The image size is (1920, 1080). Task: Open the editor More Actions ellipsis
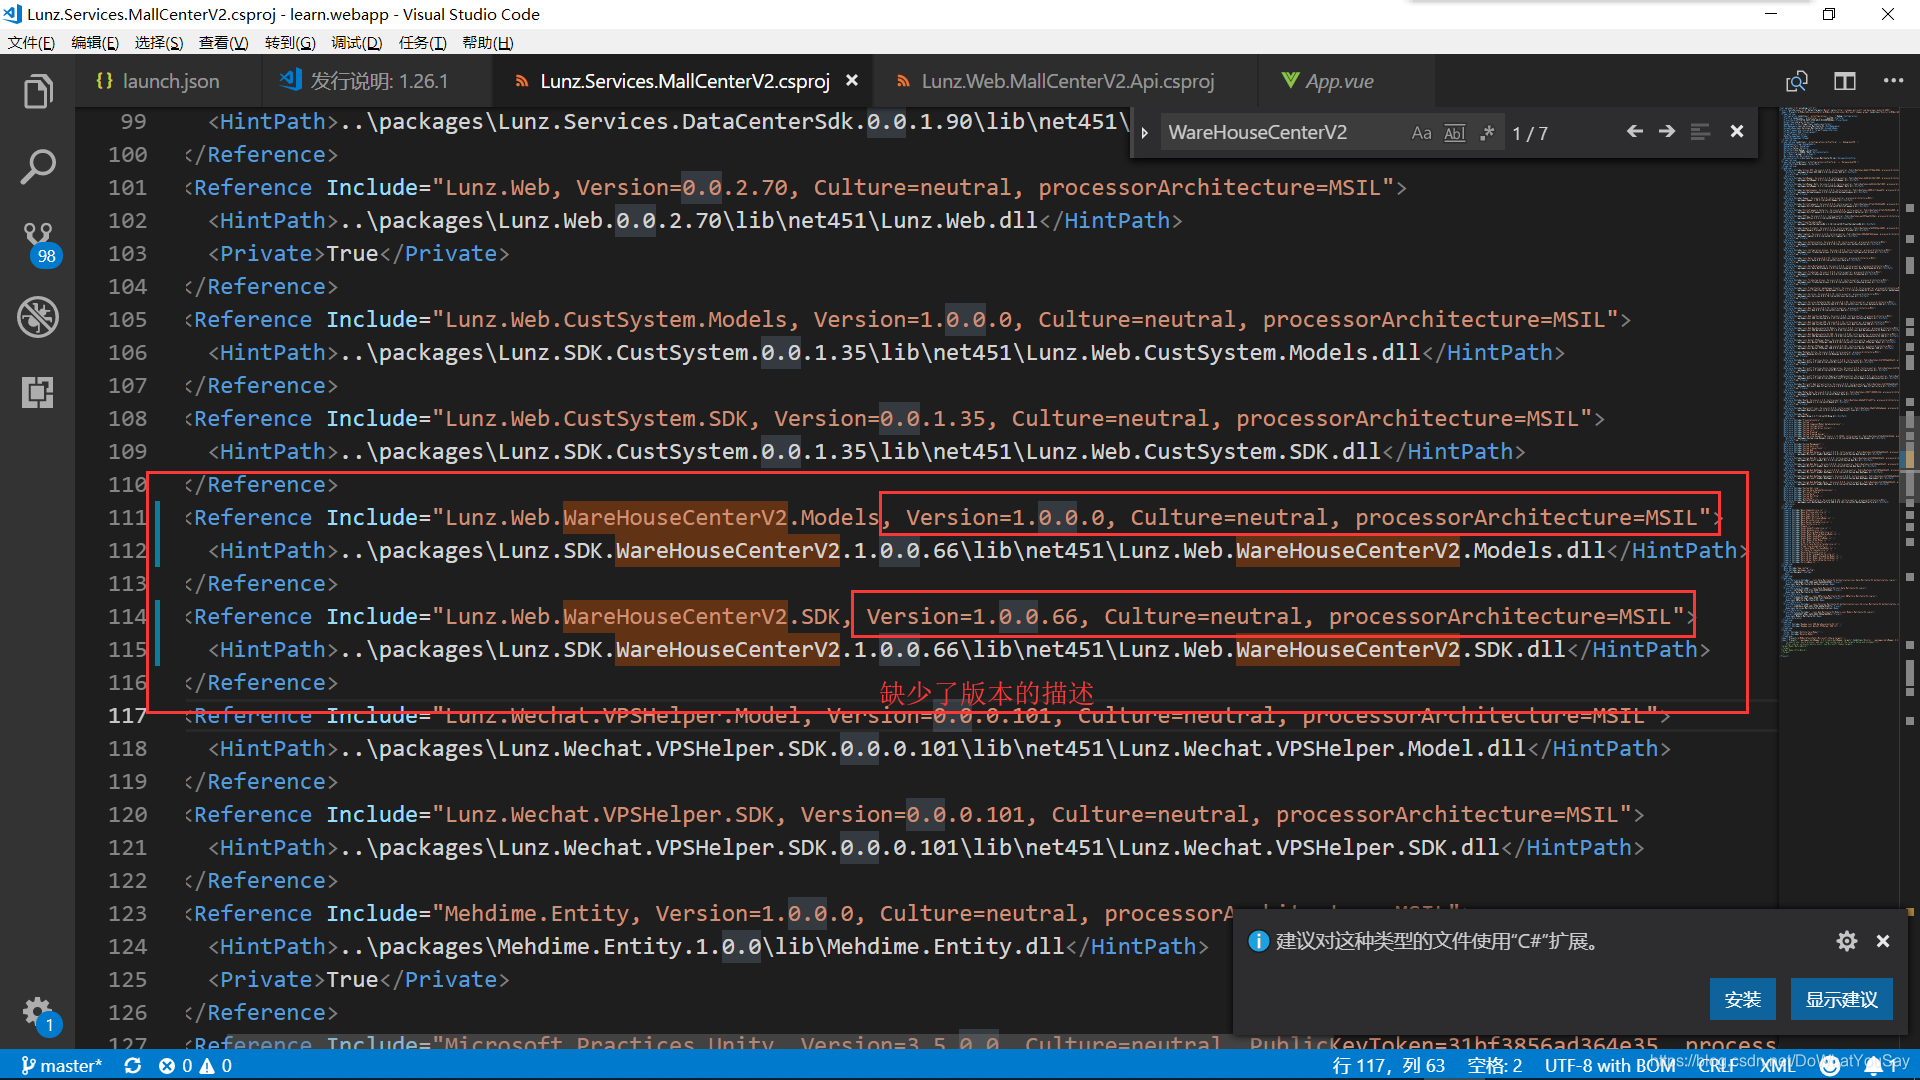point(1893,81)
